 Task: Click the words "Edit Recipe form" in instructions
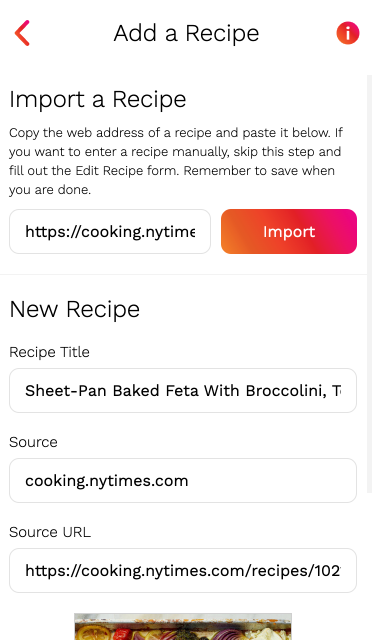[127, 170]
